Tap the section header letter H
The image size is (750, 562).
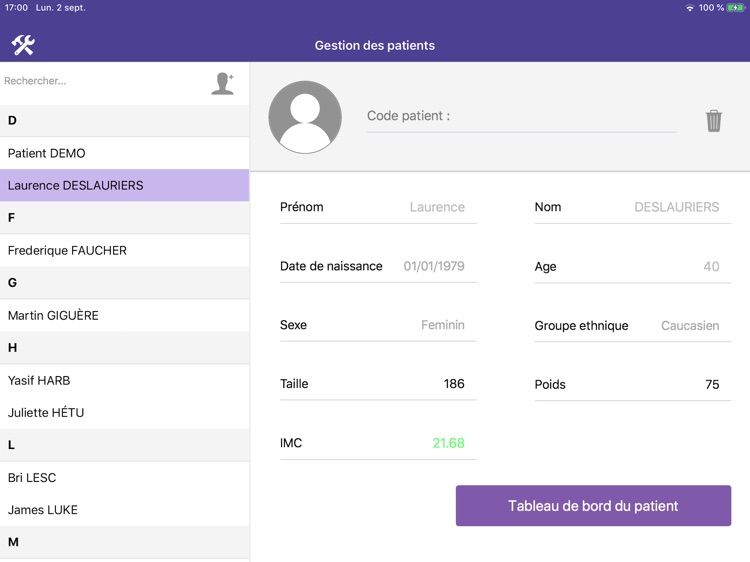12,348
